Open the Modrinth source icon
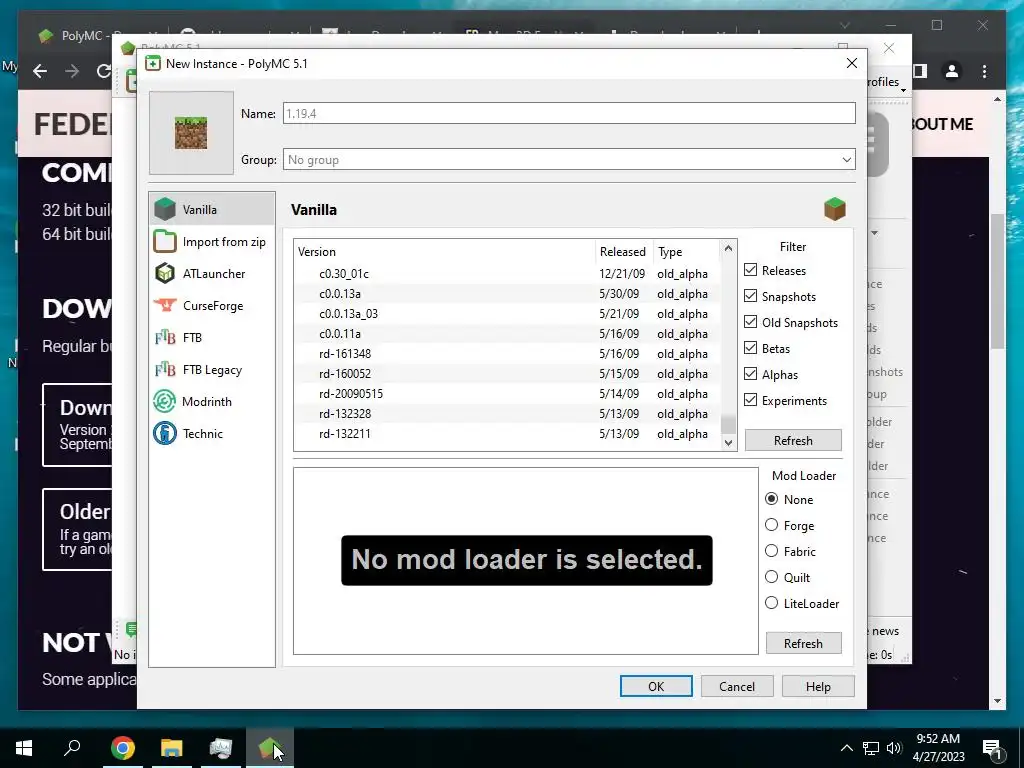Screen dimensions: 1024x768 point(165,402)
